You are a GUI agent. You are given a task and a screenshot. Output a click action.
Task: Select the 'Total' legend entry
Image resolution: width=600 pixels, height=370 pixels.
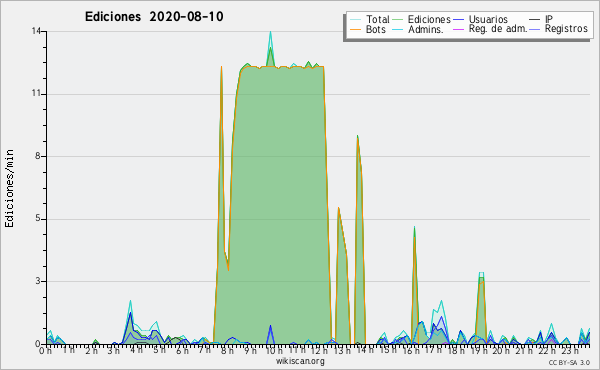click(x=377, y=19)
